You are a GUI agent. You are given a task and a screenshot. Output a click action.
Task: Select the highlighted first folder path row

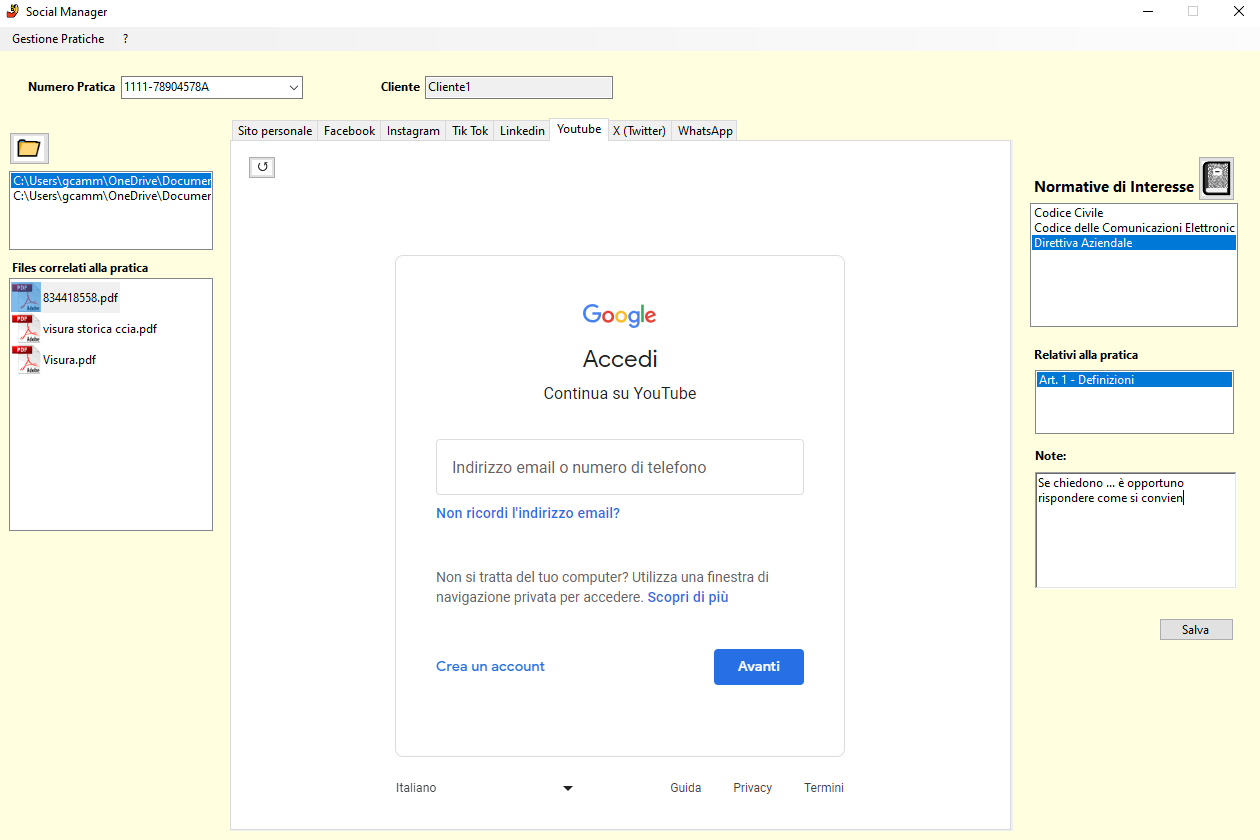[111, 181]
